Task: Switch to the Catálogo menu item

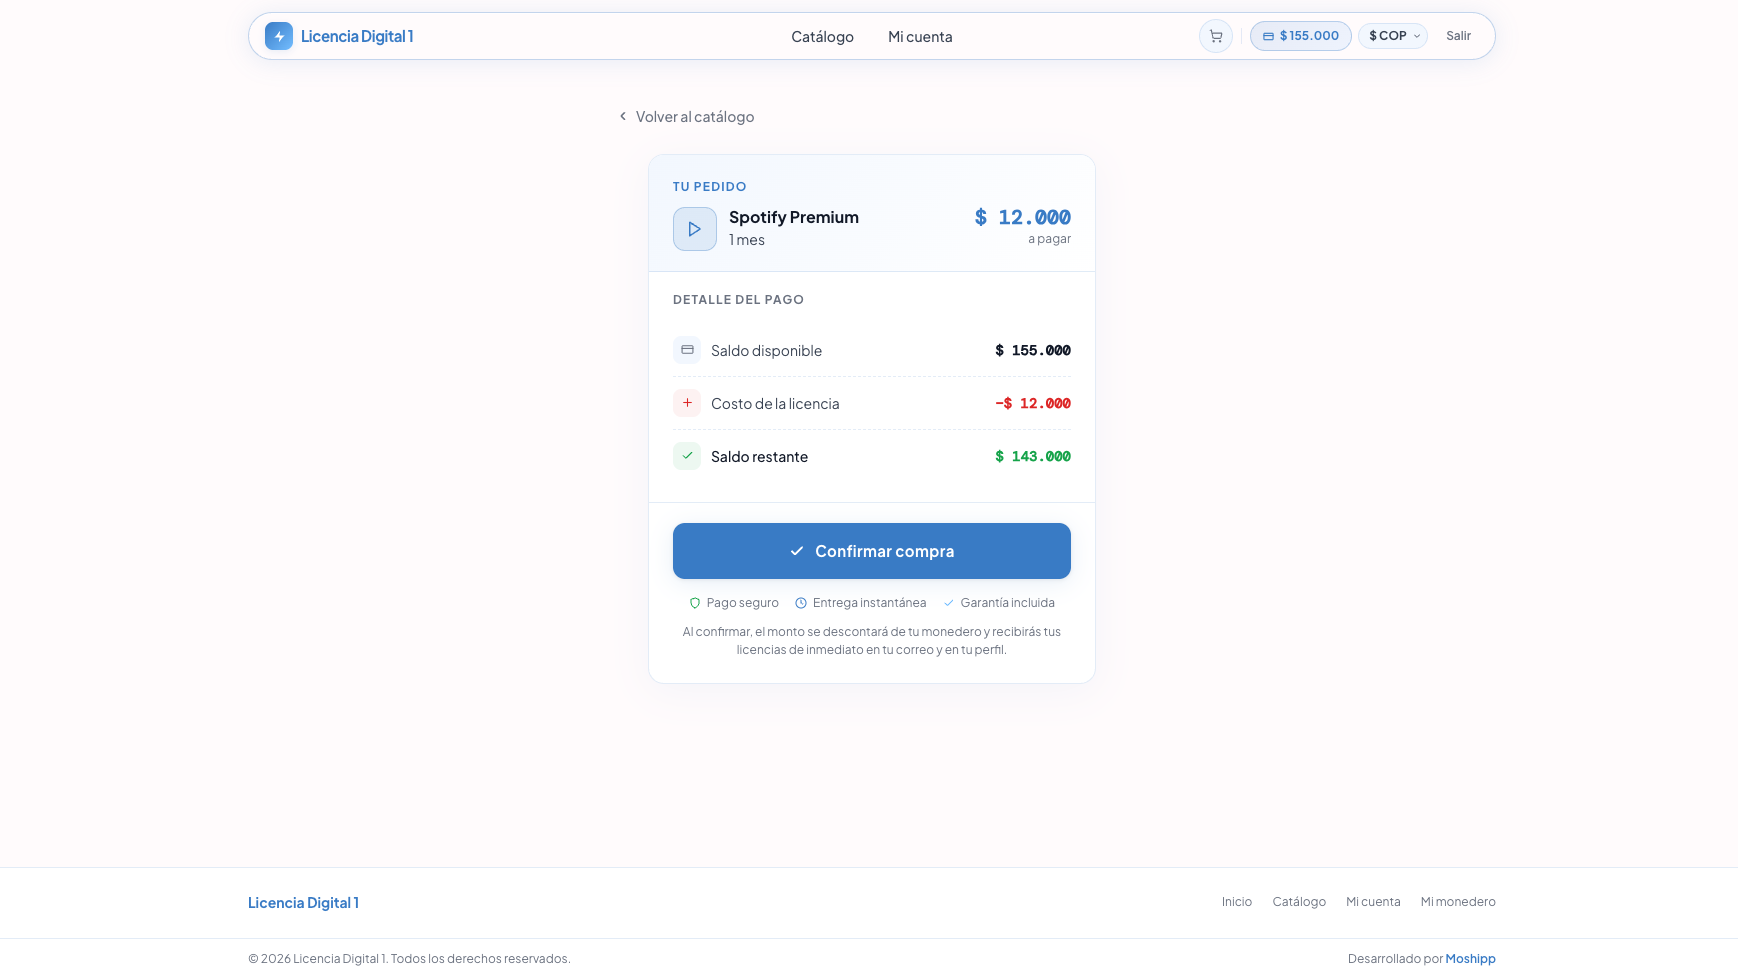Action: 822,36
